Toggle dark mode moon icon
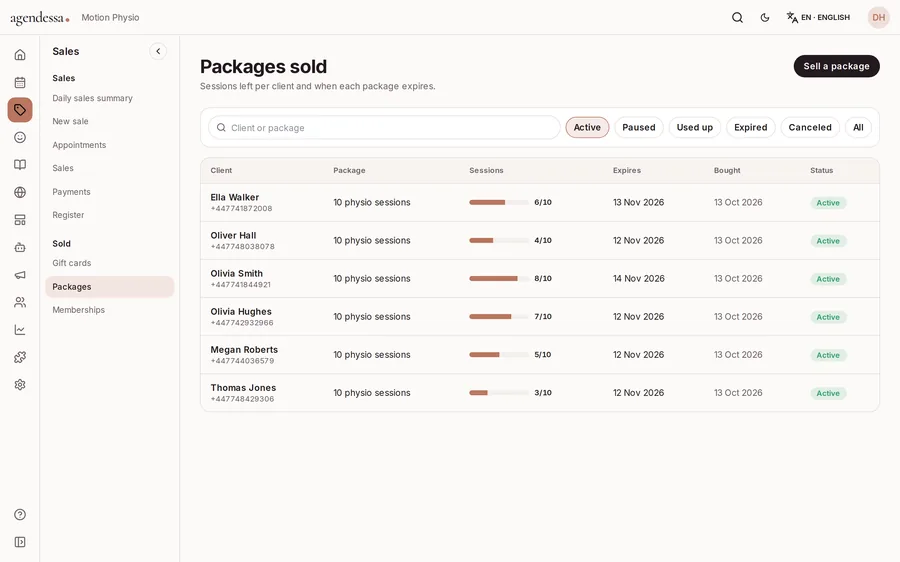 (x=765, y=17)
